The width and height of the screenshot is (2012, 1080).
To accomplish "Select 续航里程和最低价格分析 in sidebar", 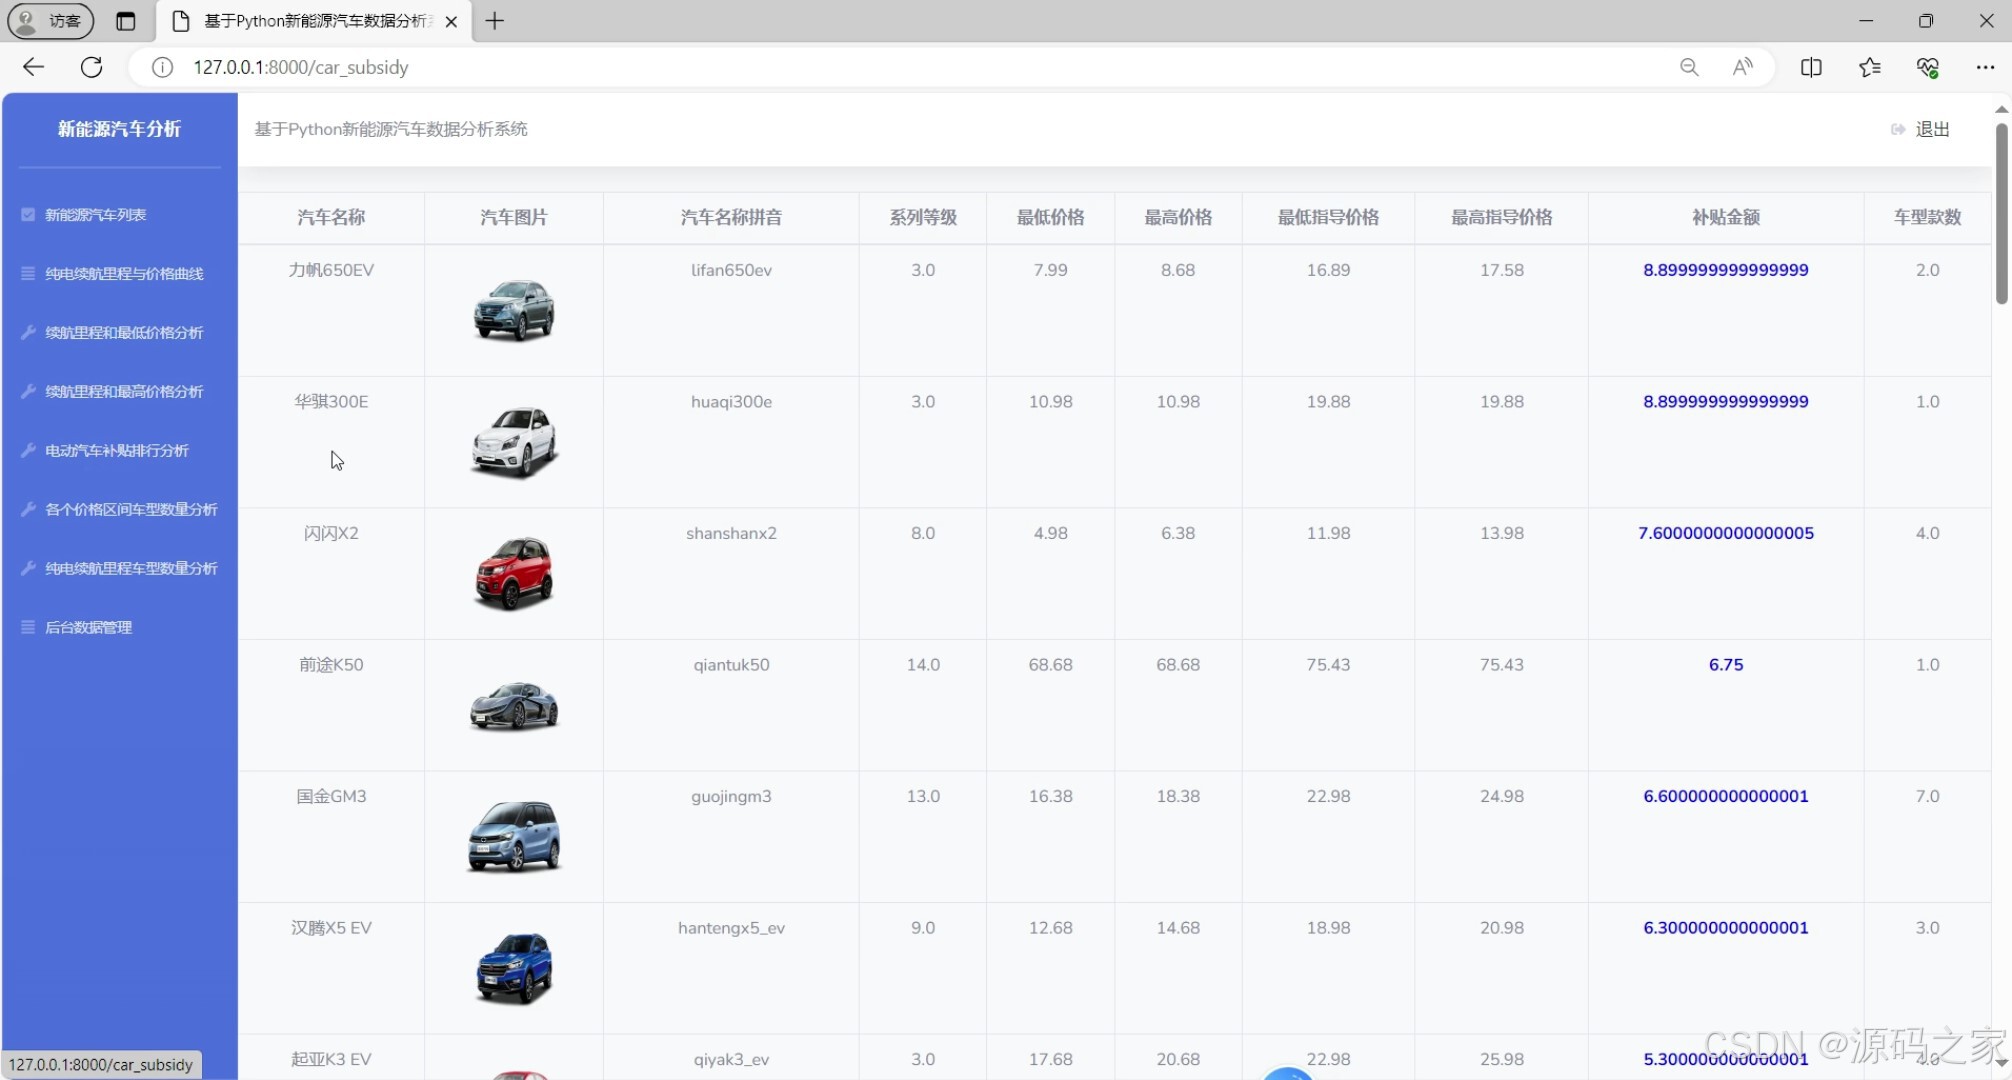I will click(x=124, y=333).
